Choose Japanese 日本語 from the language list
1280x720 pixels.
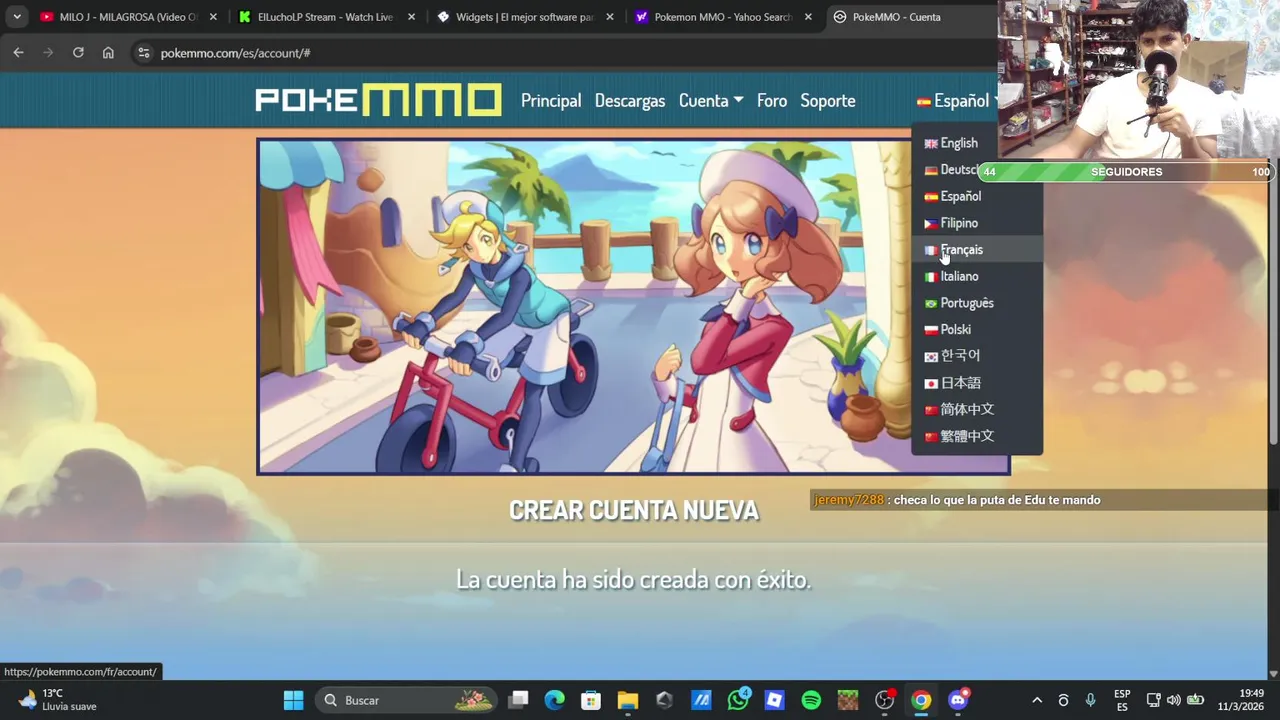977,383
